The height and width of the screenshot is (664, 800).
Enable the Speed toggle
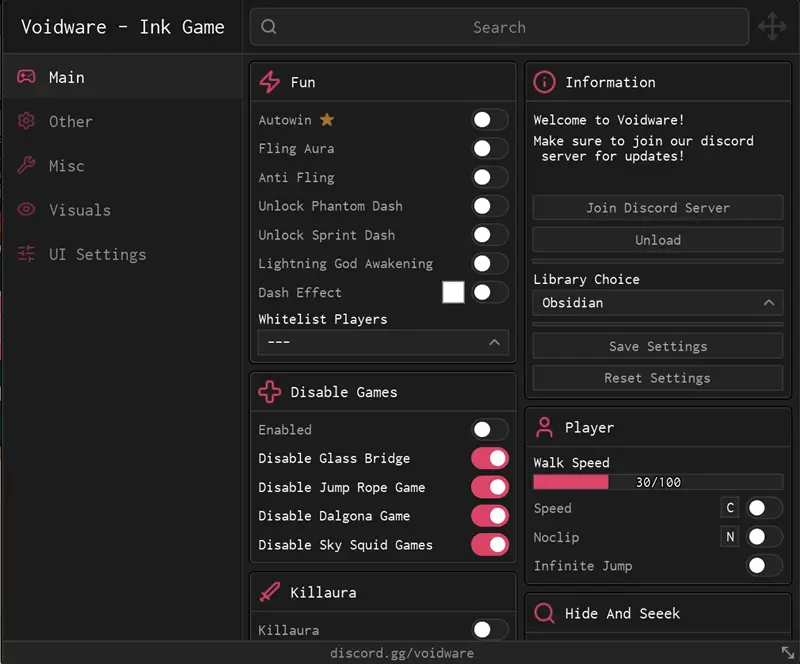(764, 508)
